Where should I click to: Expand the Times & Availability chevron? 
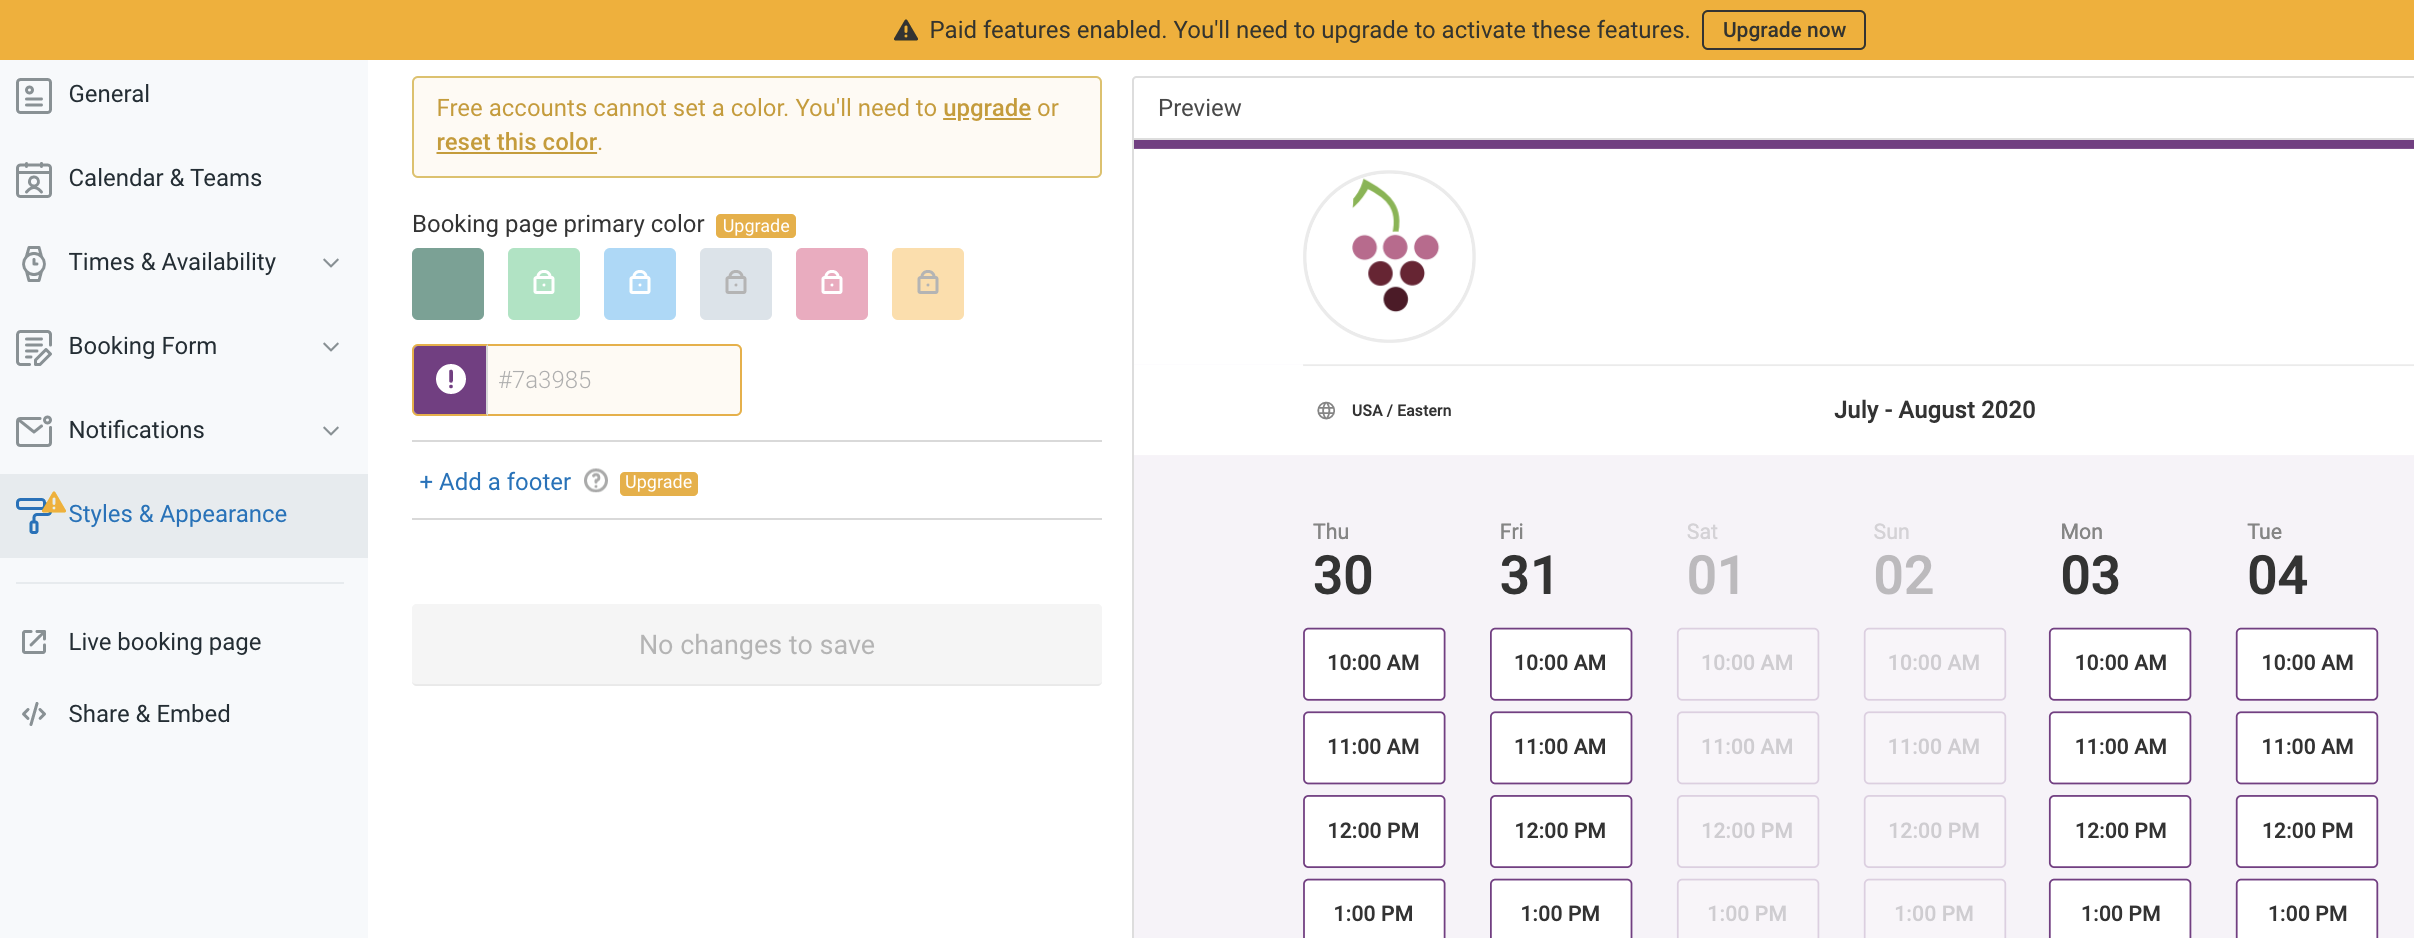tap(331, 263)
